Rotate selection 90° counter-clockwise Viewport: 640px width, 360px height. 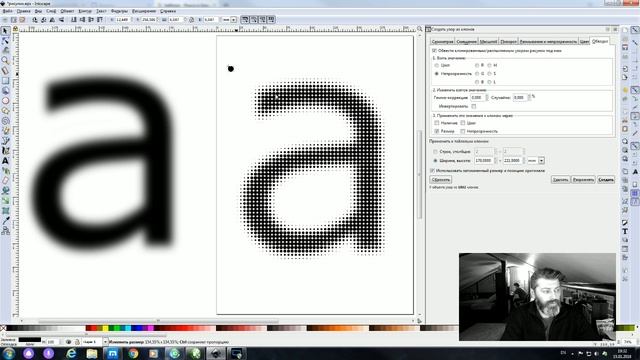click(x=35, y=20)
